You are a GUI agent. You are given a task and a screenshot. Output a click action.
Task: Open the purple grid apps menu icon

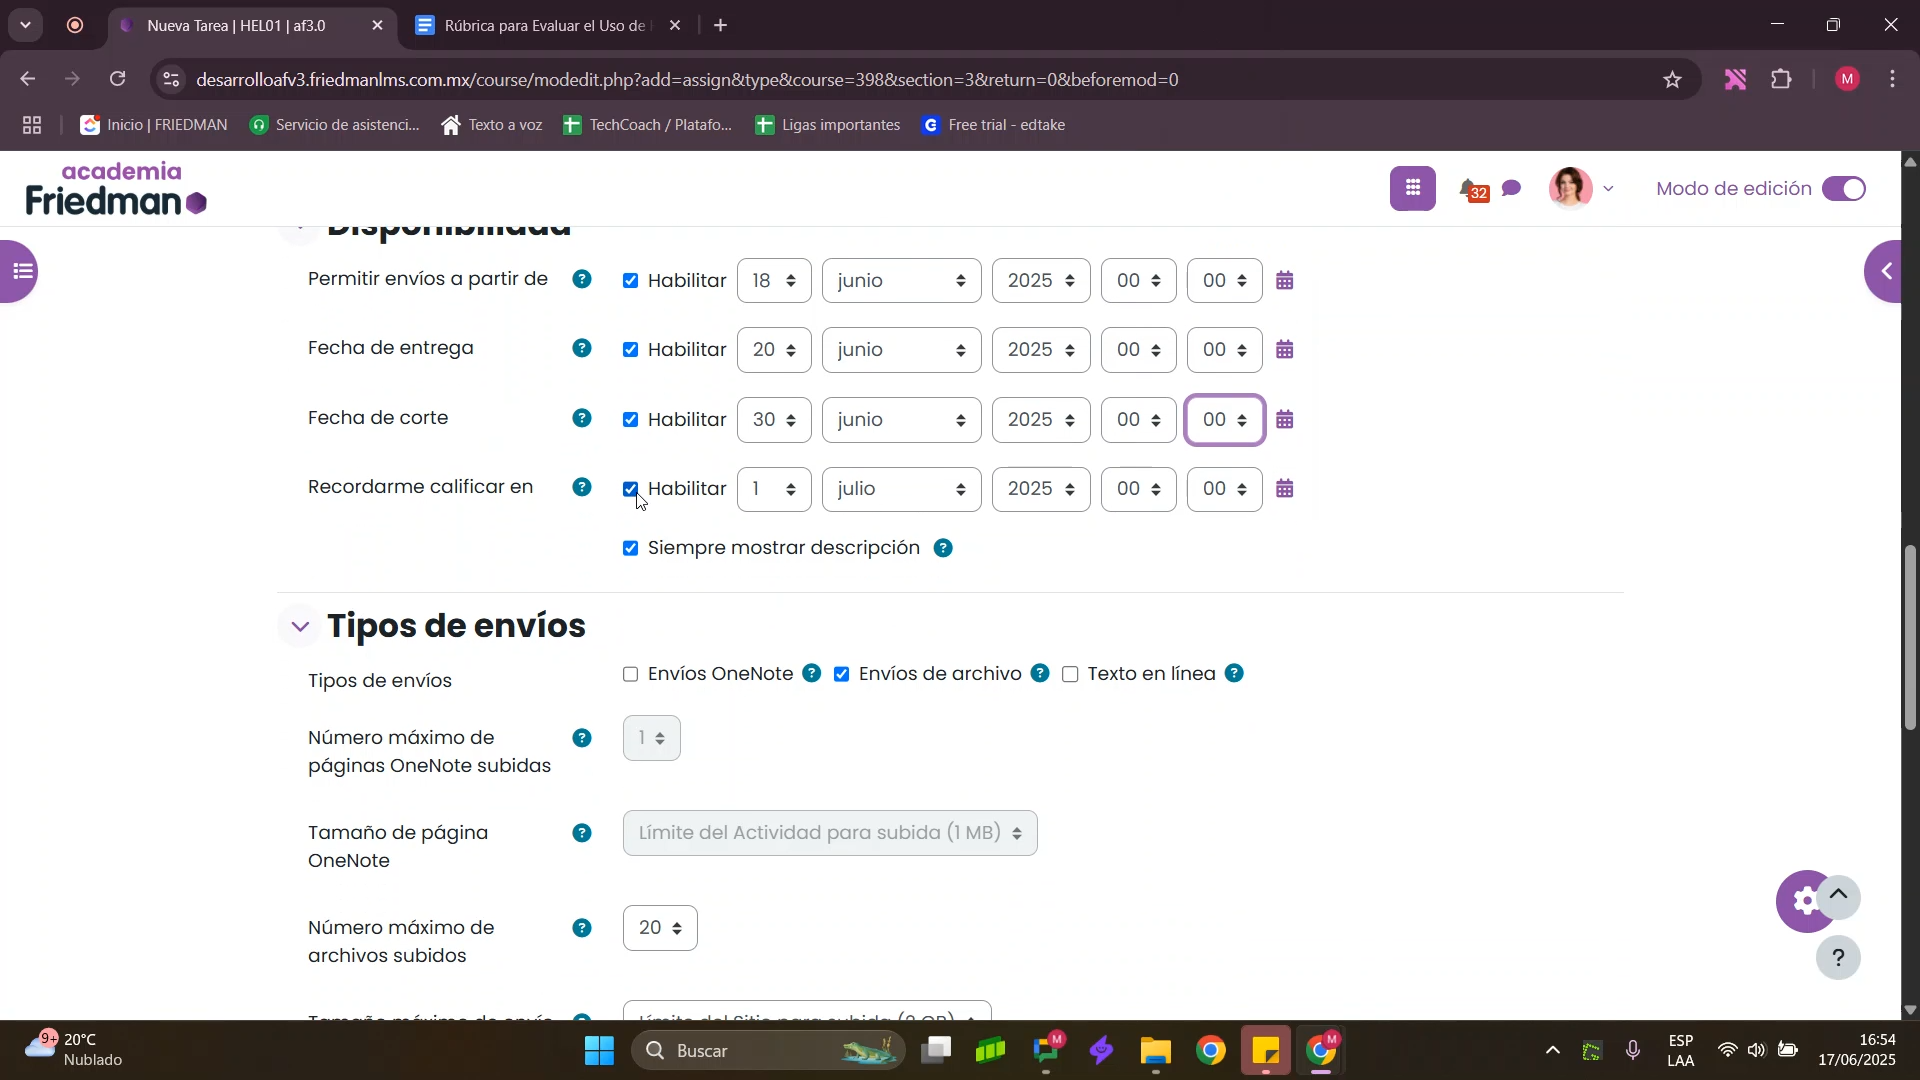point(1412,188)
